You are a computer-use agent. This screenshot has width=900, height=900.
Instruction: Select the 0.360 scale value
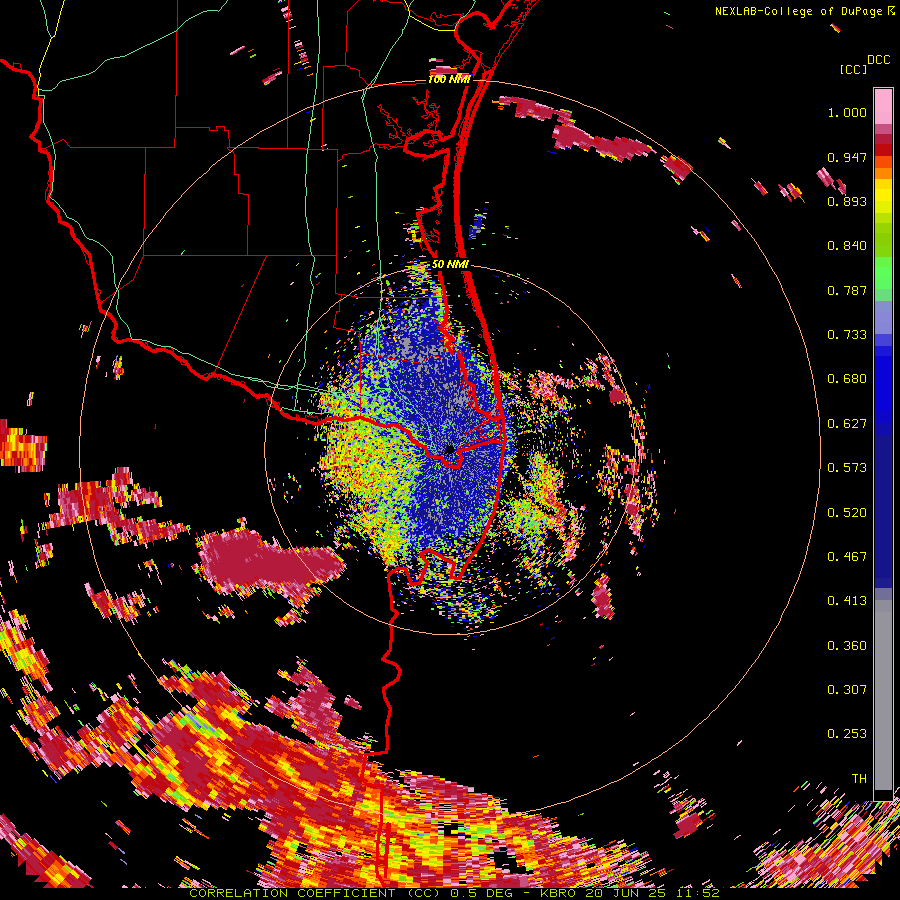[847, 645]
